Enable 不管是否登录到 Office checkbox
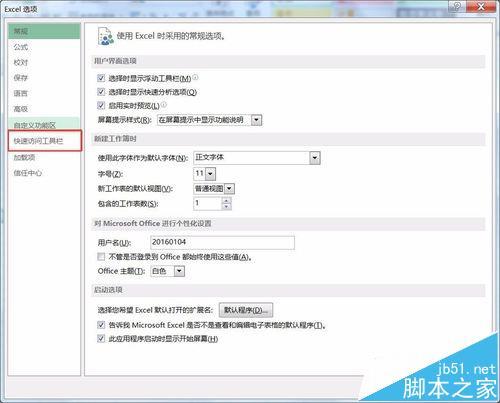 pos(101,257)
